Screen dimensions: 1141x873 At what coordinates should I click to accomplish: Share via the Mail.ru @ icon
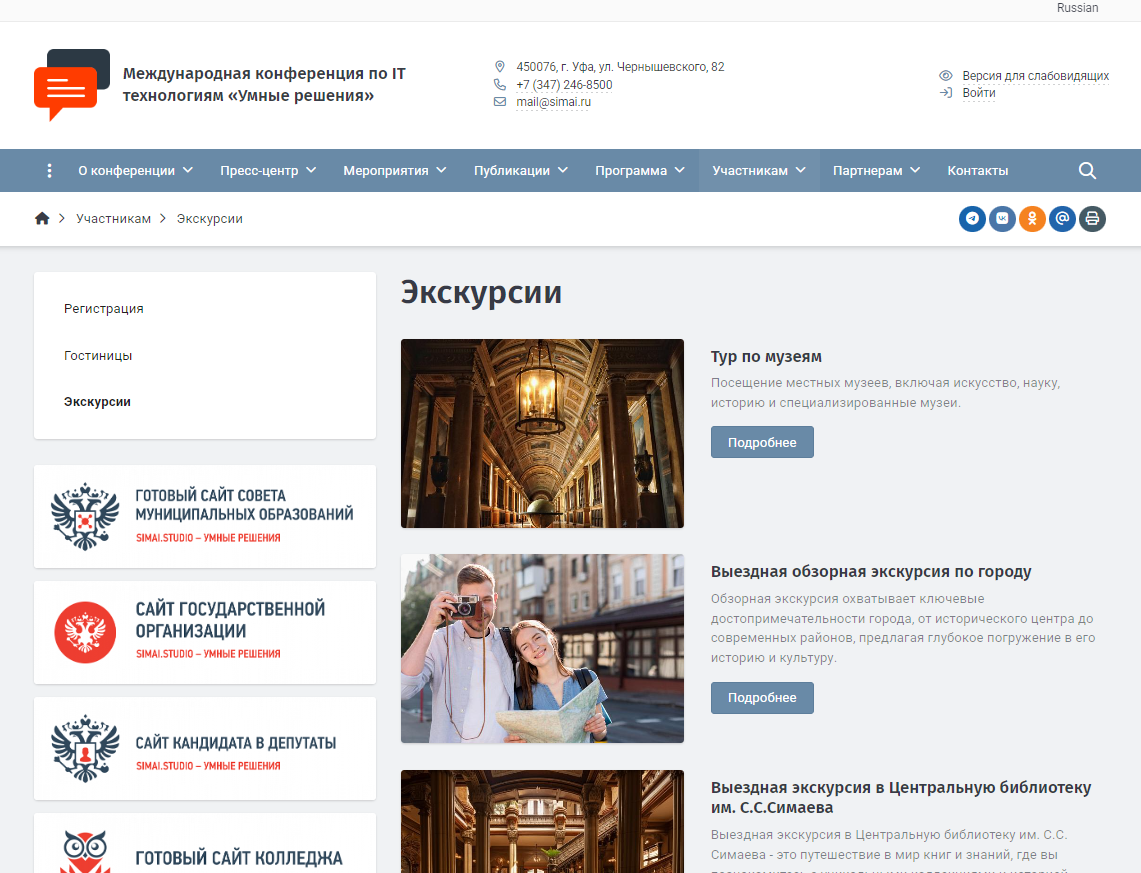point(1062,219)
